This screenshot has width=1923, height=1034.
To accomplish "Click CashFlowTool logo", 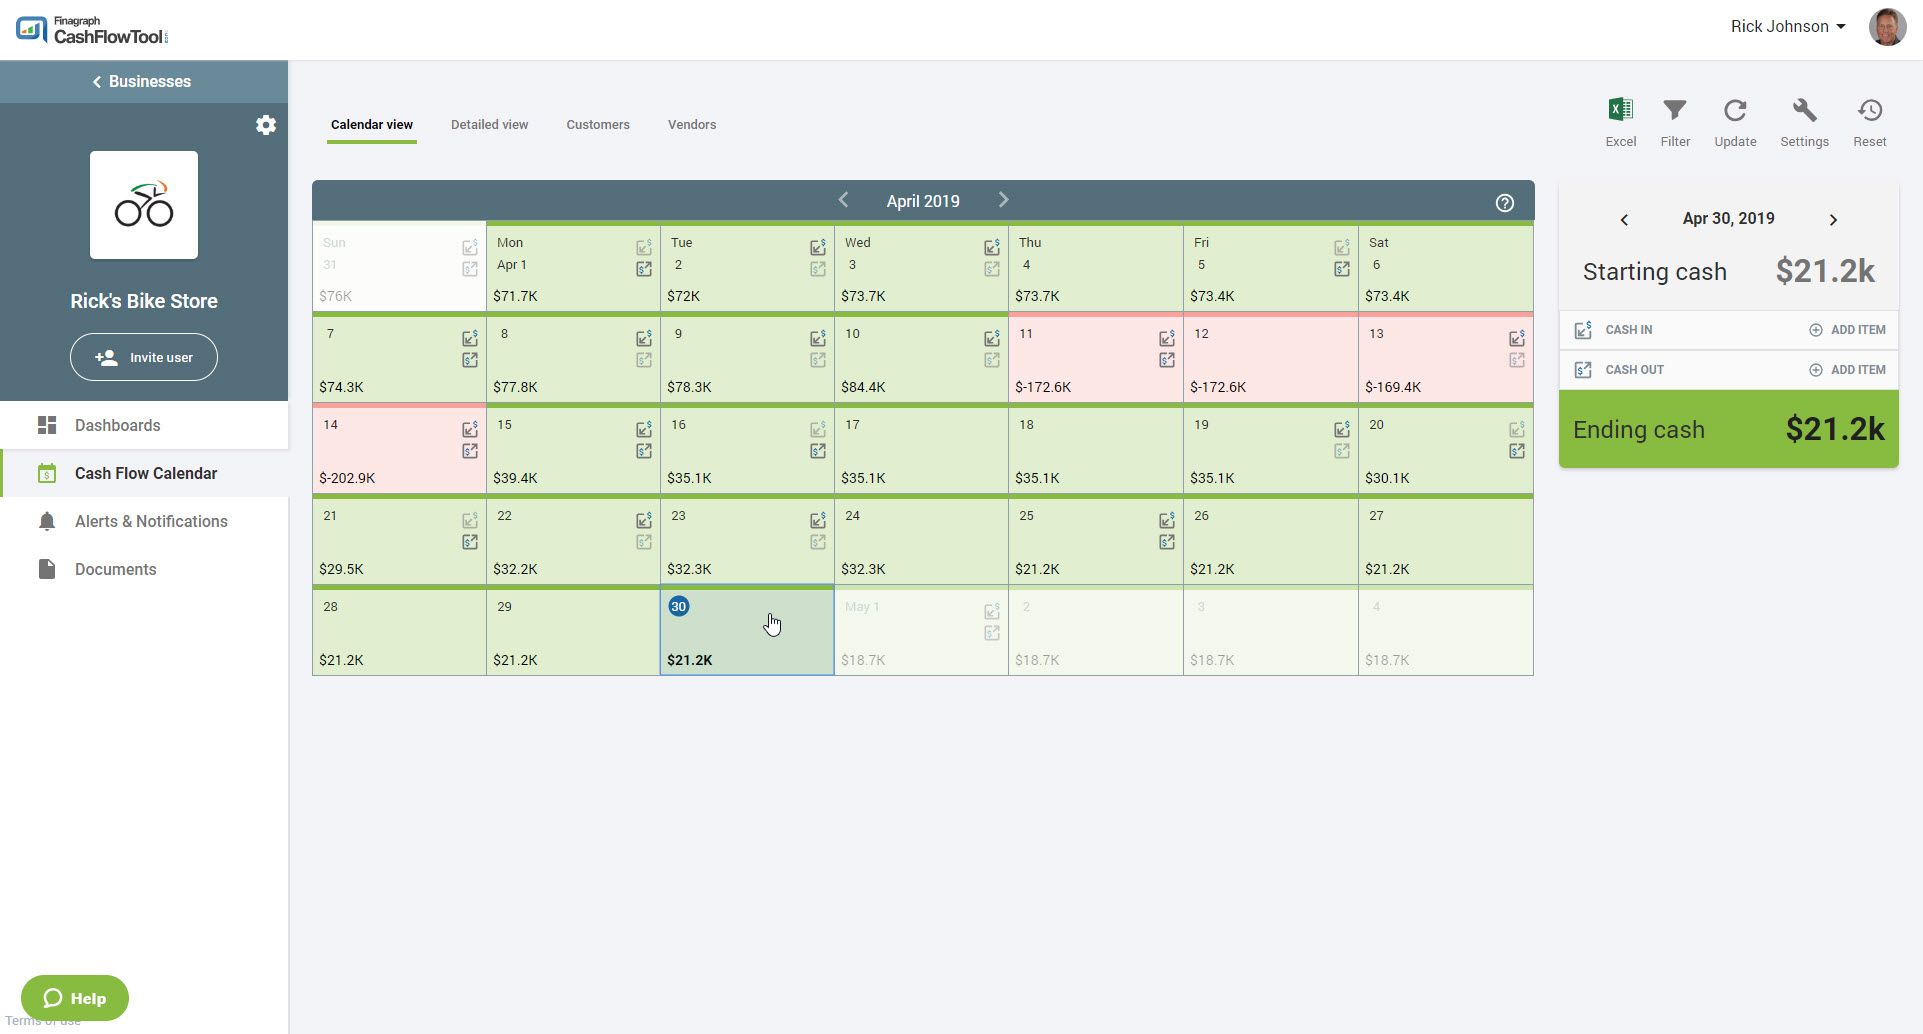I will tap(92, 30).
